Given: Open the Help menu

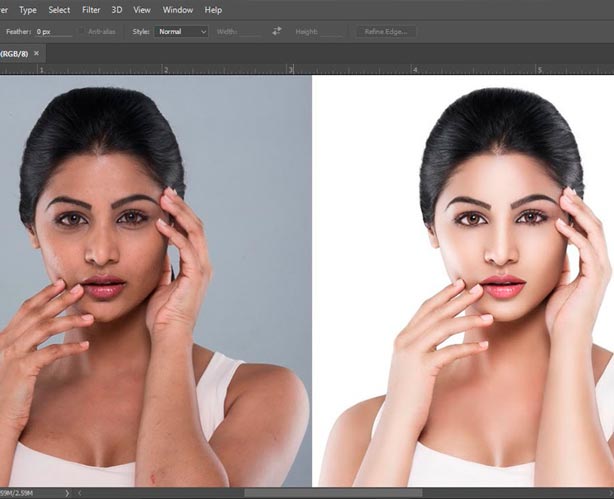Looking at the screenshot, I should coord(213,10).
